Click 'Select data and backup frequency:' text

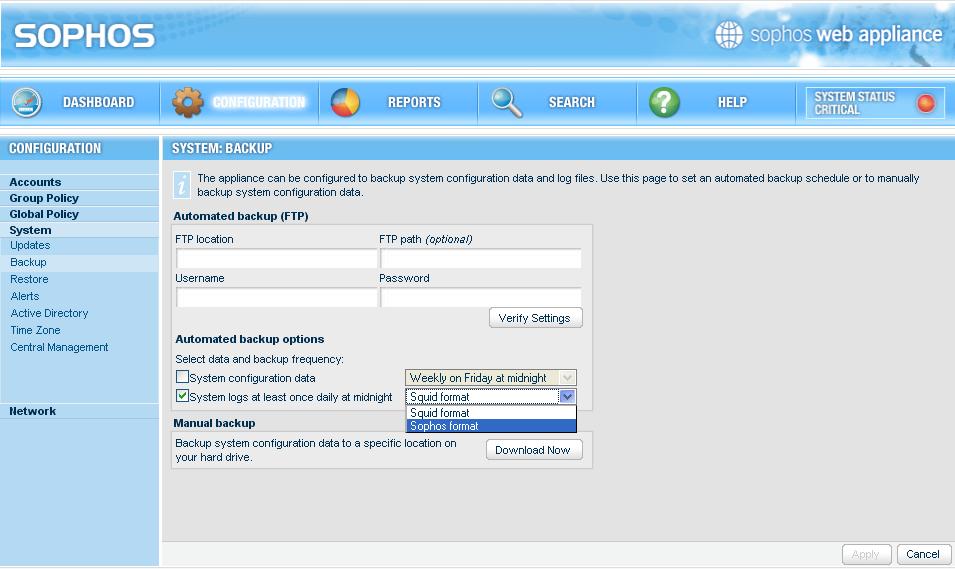(x=259, y=359)
